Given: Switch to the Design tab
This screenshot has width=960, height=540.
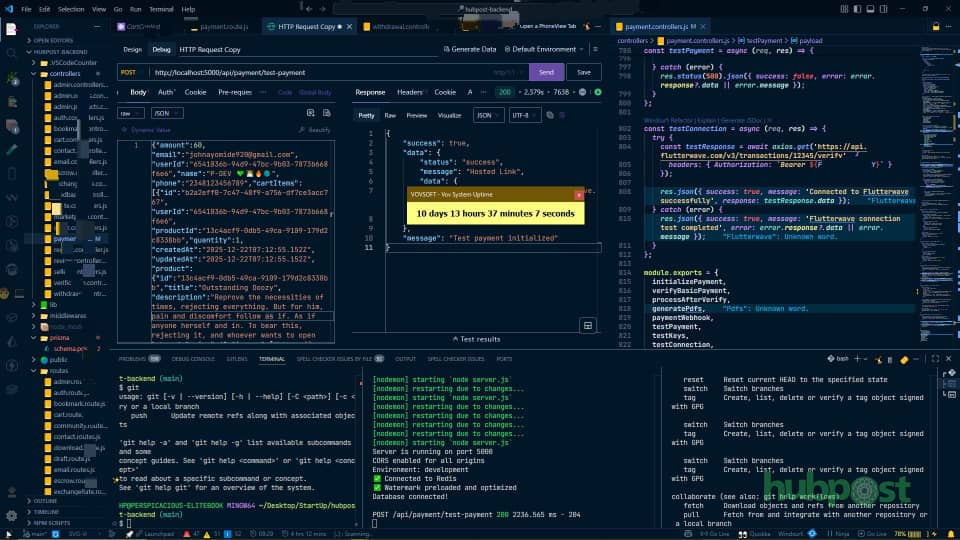Looking at the screenshot, I should pyautogui.click(x=132, y=50).
